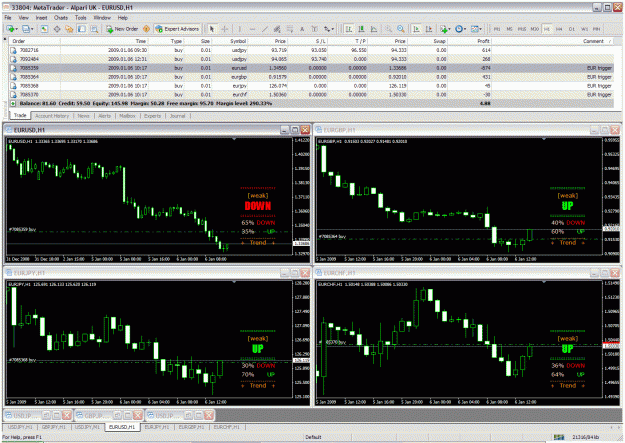Image resolution: width=625 pixels, height=443 pixels.
Task: Zoom in the chart with magnifier icon
Action: click(388, 29)
